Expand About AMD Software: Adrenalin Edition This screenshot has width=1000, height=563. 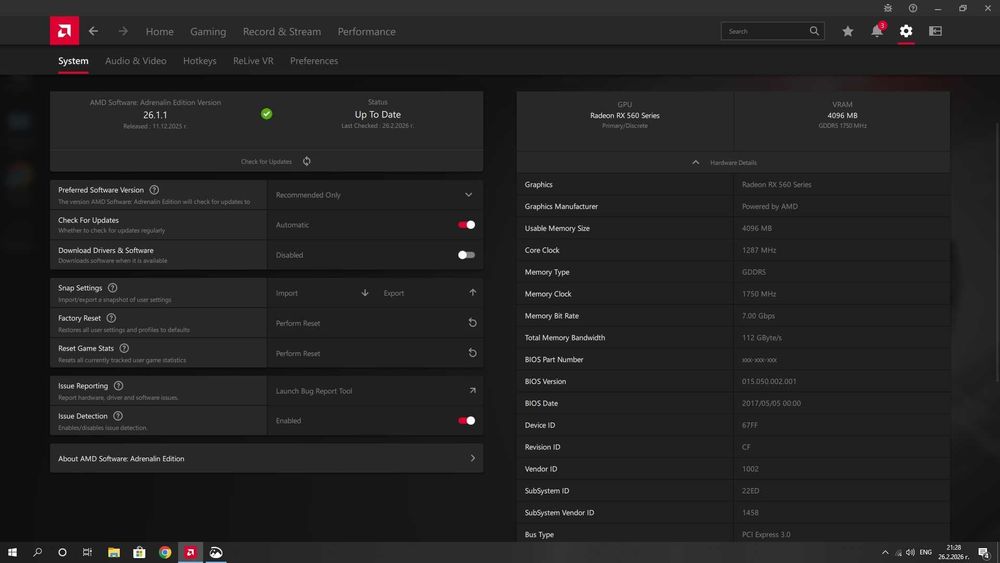click(x=472, y=458)
